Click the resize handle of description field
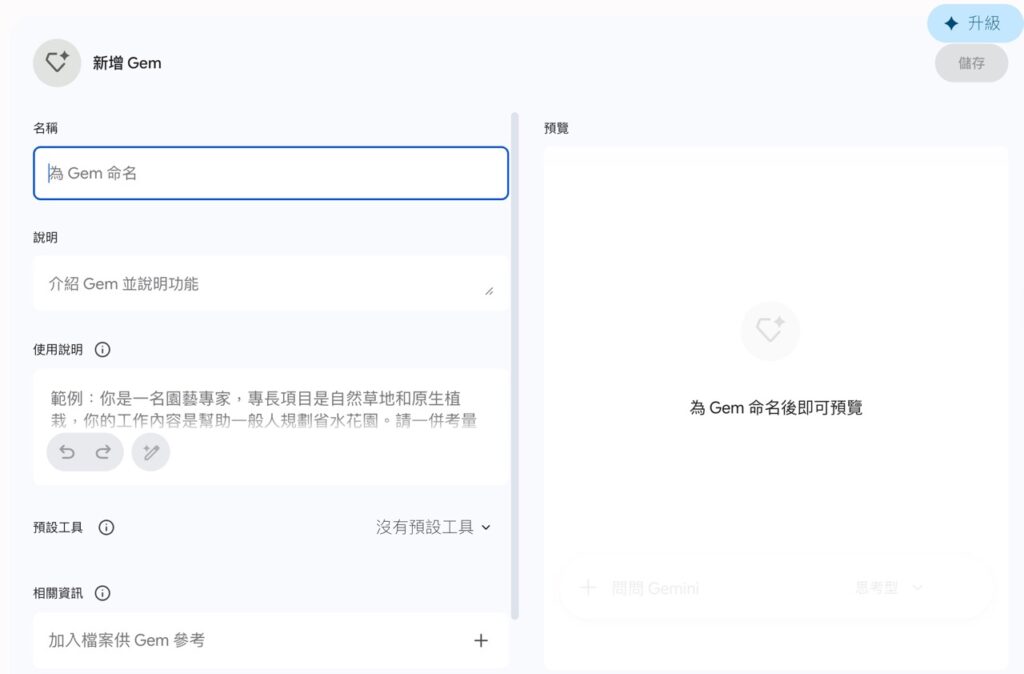The height and width of the screenshot is (674, 1024). point(489,291)
